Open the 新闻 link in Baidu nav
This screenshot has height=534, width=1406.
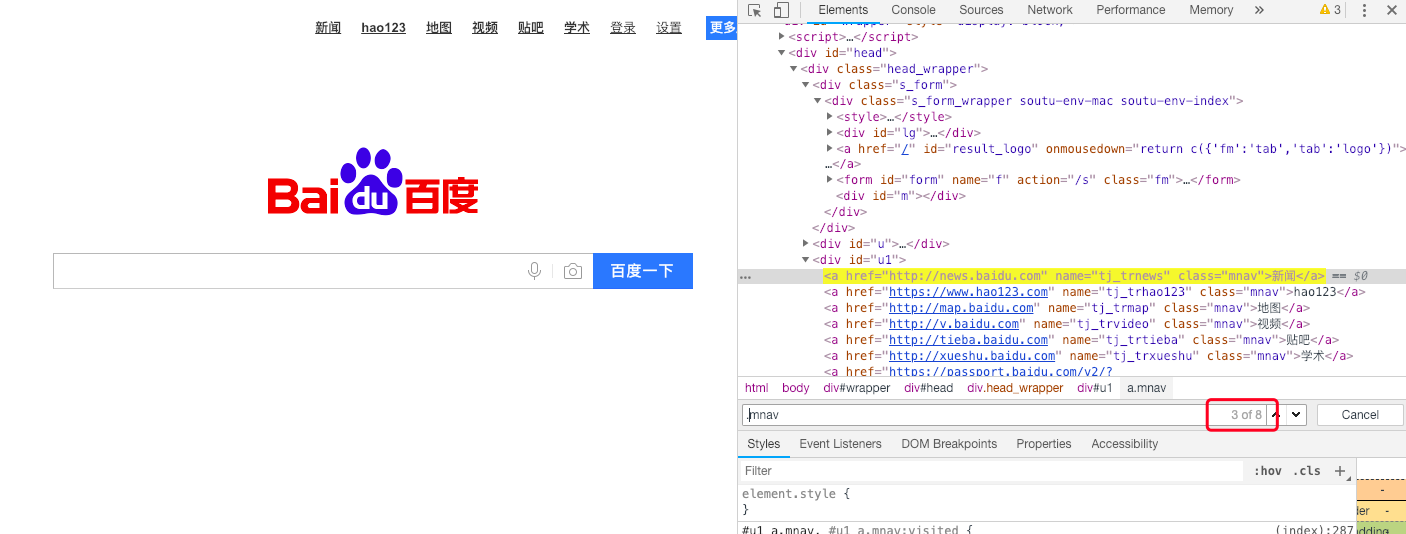tap(328, 28)
